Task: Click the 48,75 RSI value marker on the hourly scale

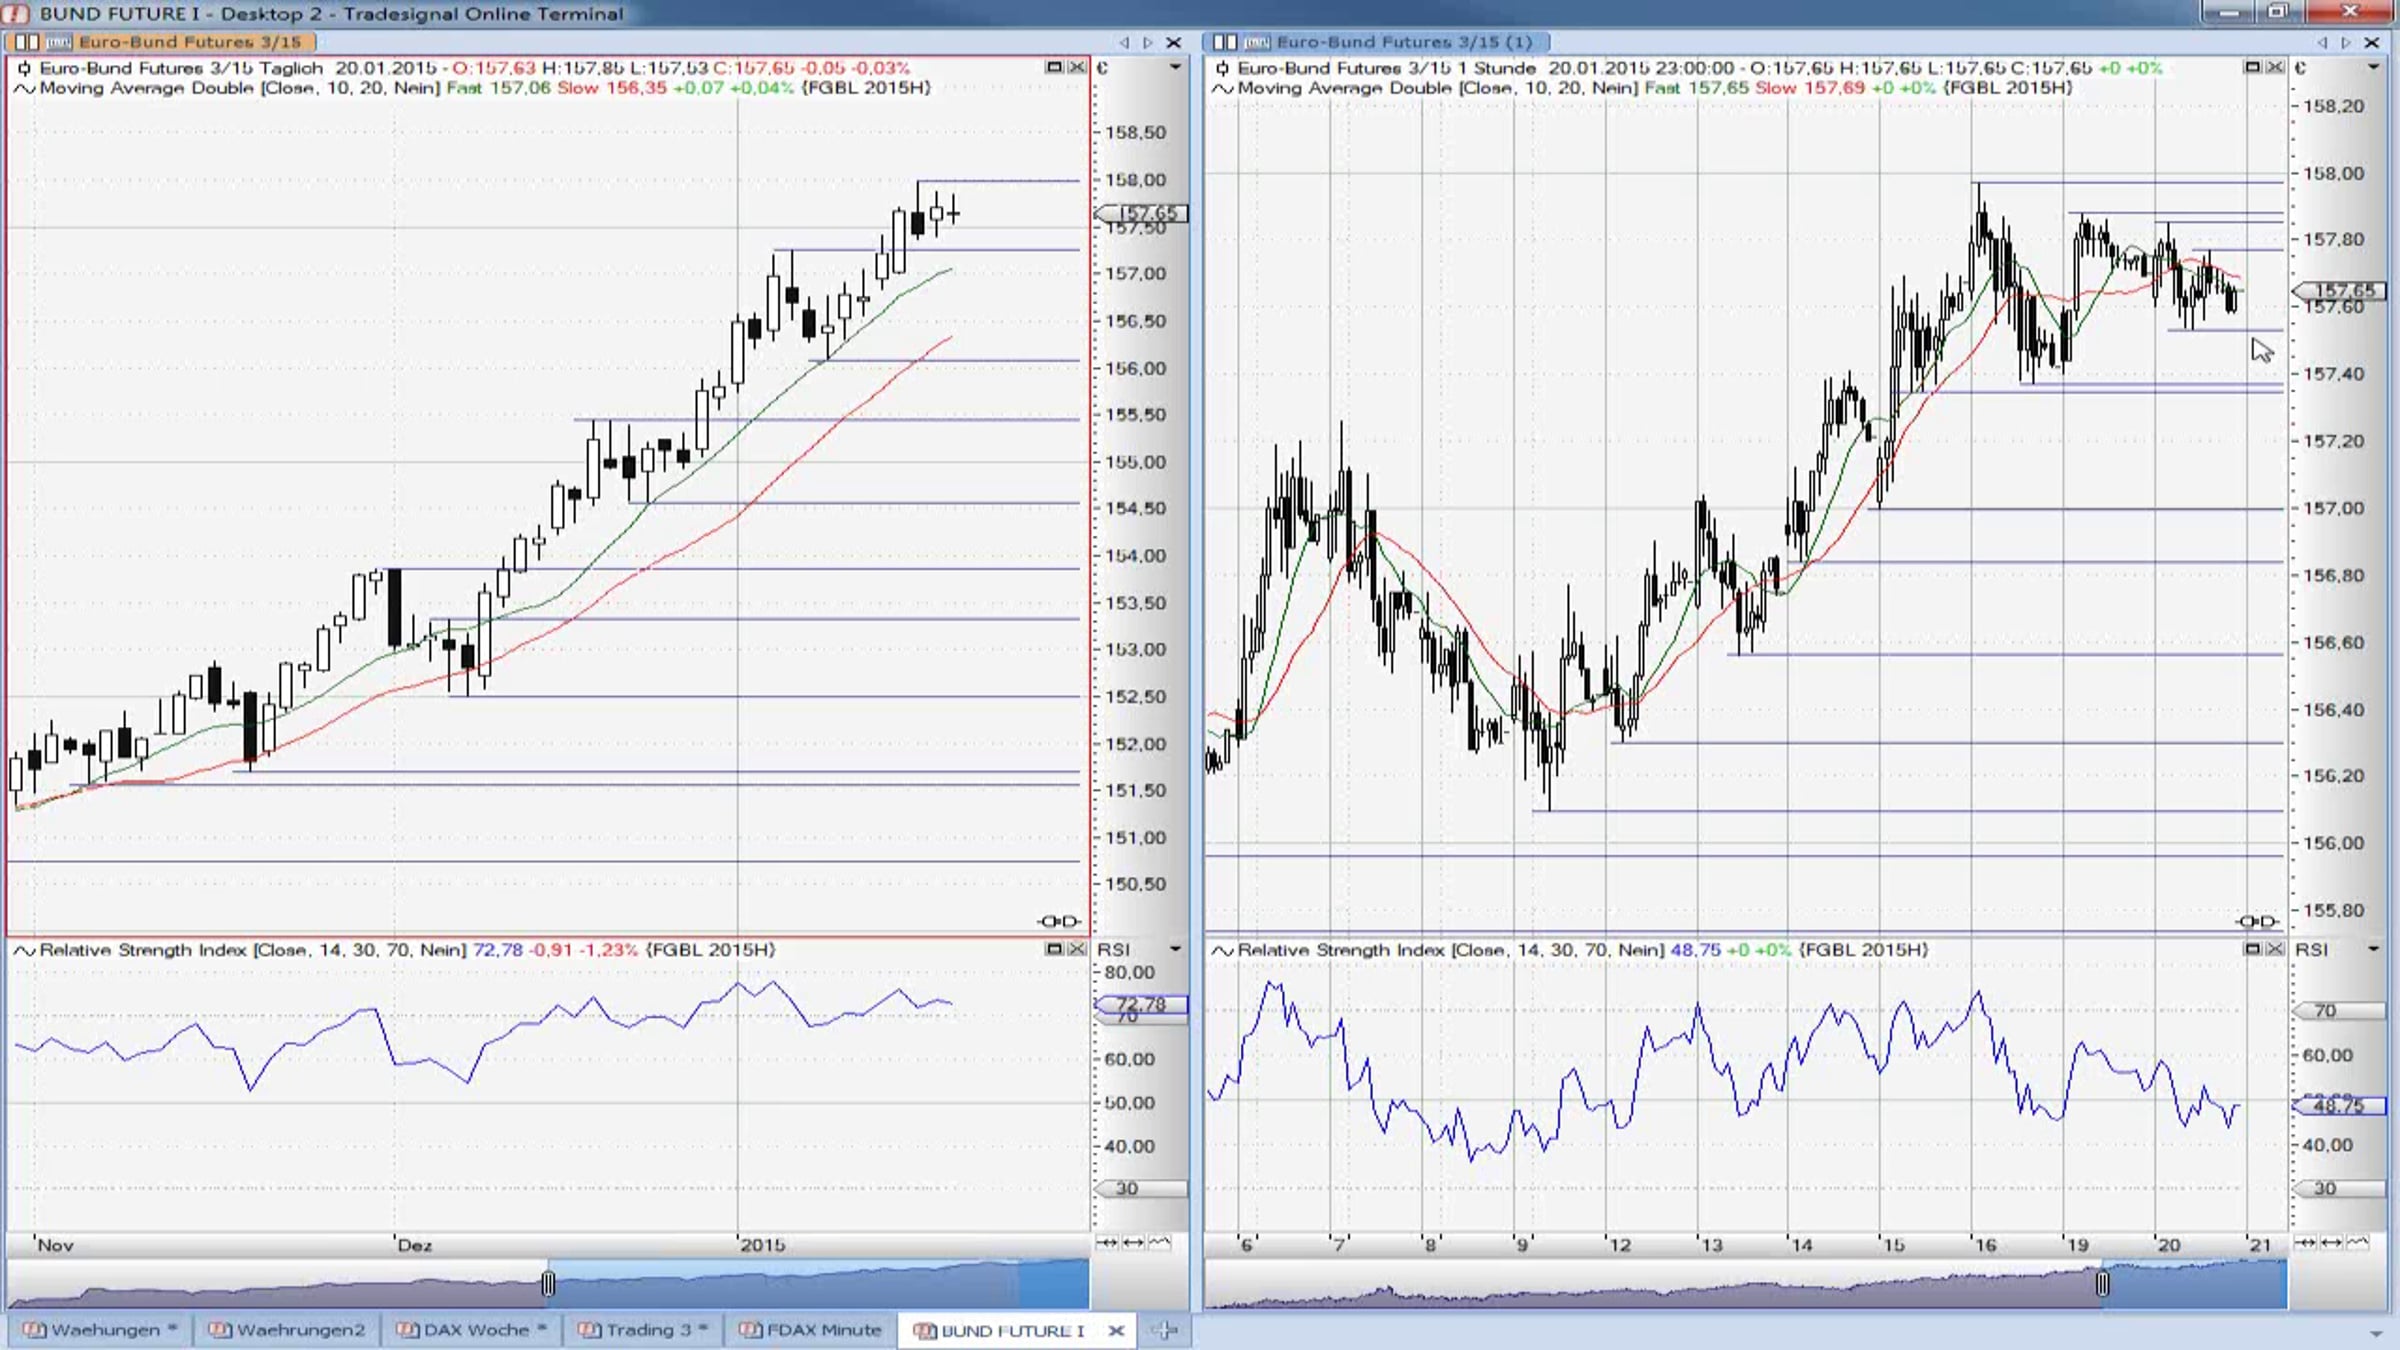Action: coord(2339,1105)
